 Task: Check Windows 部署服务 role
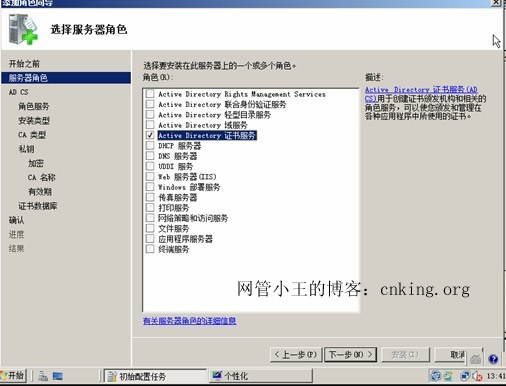point(150,187)
